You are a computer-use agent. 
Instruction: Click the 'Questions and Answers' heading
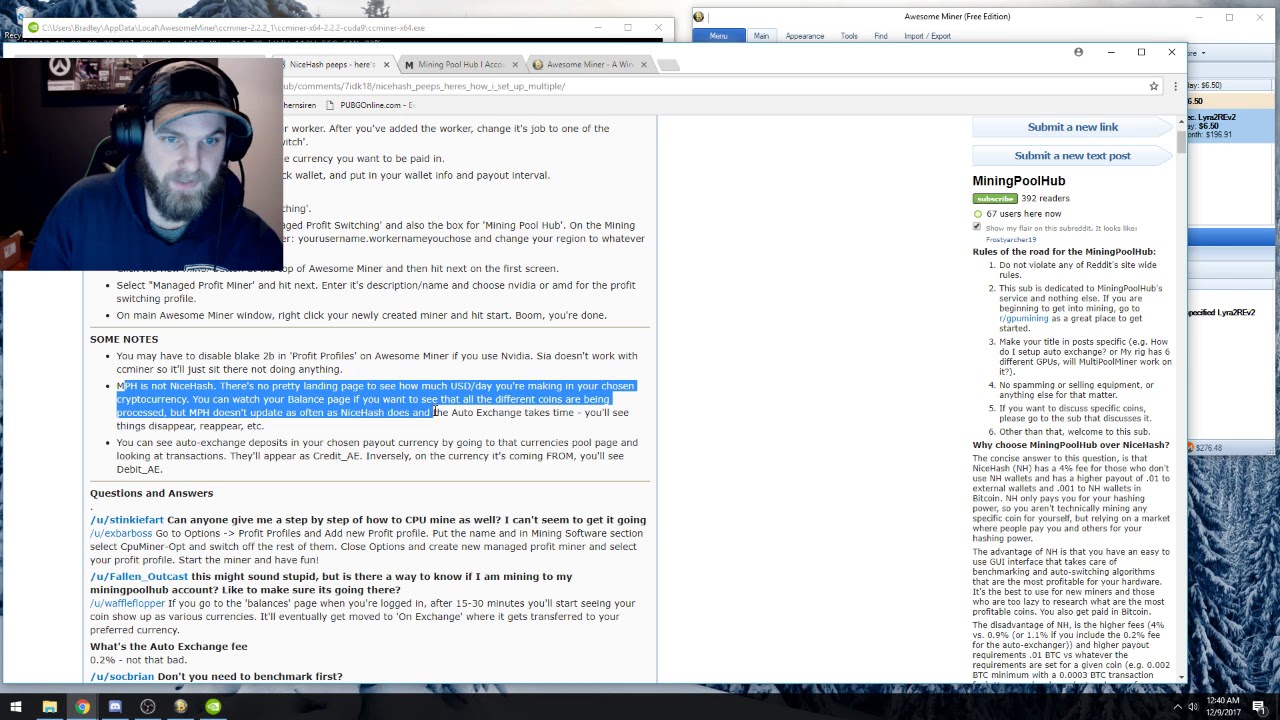pos(151,493)
